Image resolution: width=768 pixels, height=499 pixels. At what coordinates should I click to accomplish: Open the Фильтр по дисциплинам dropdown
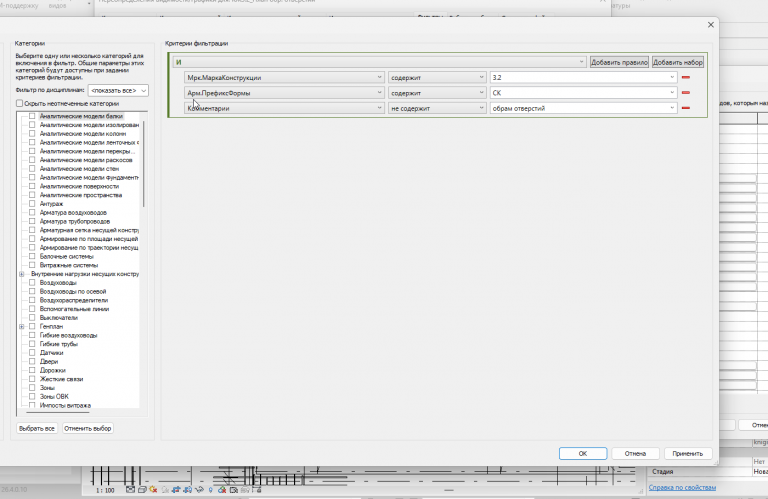(118, 91)
